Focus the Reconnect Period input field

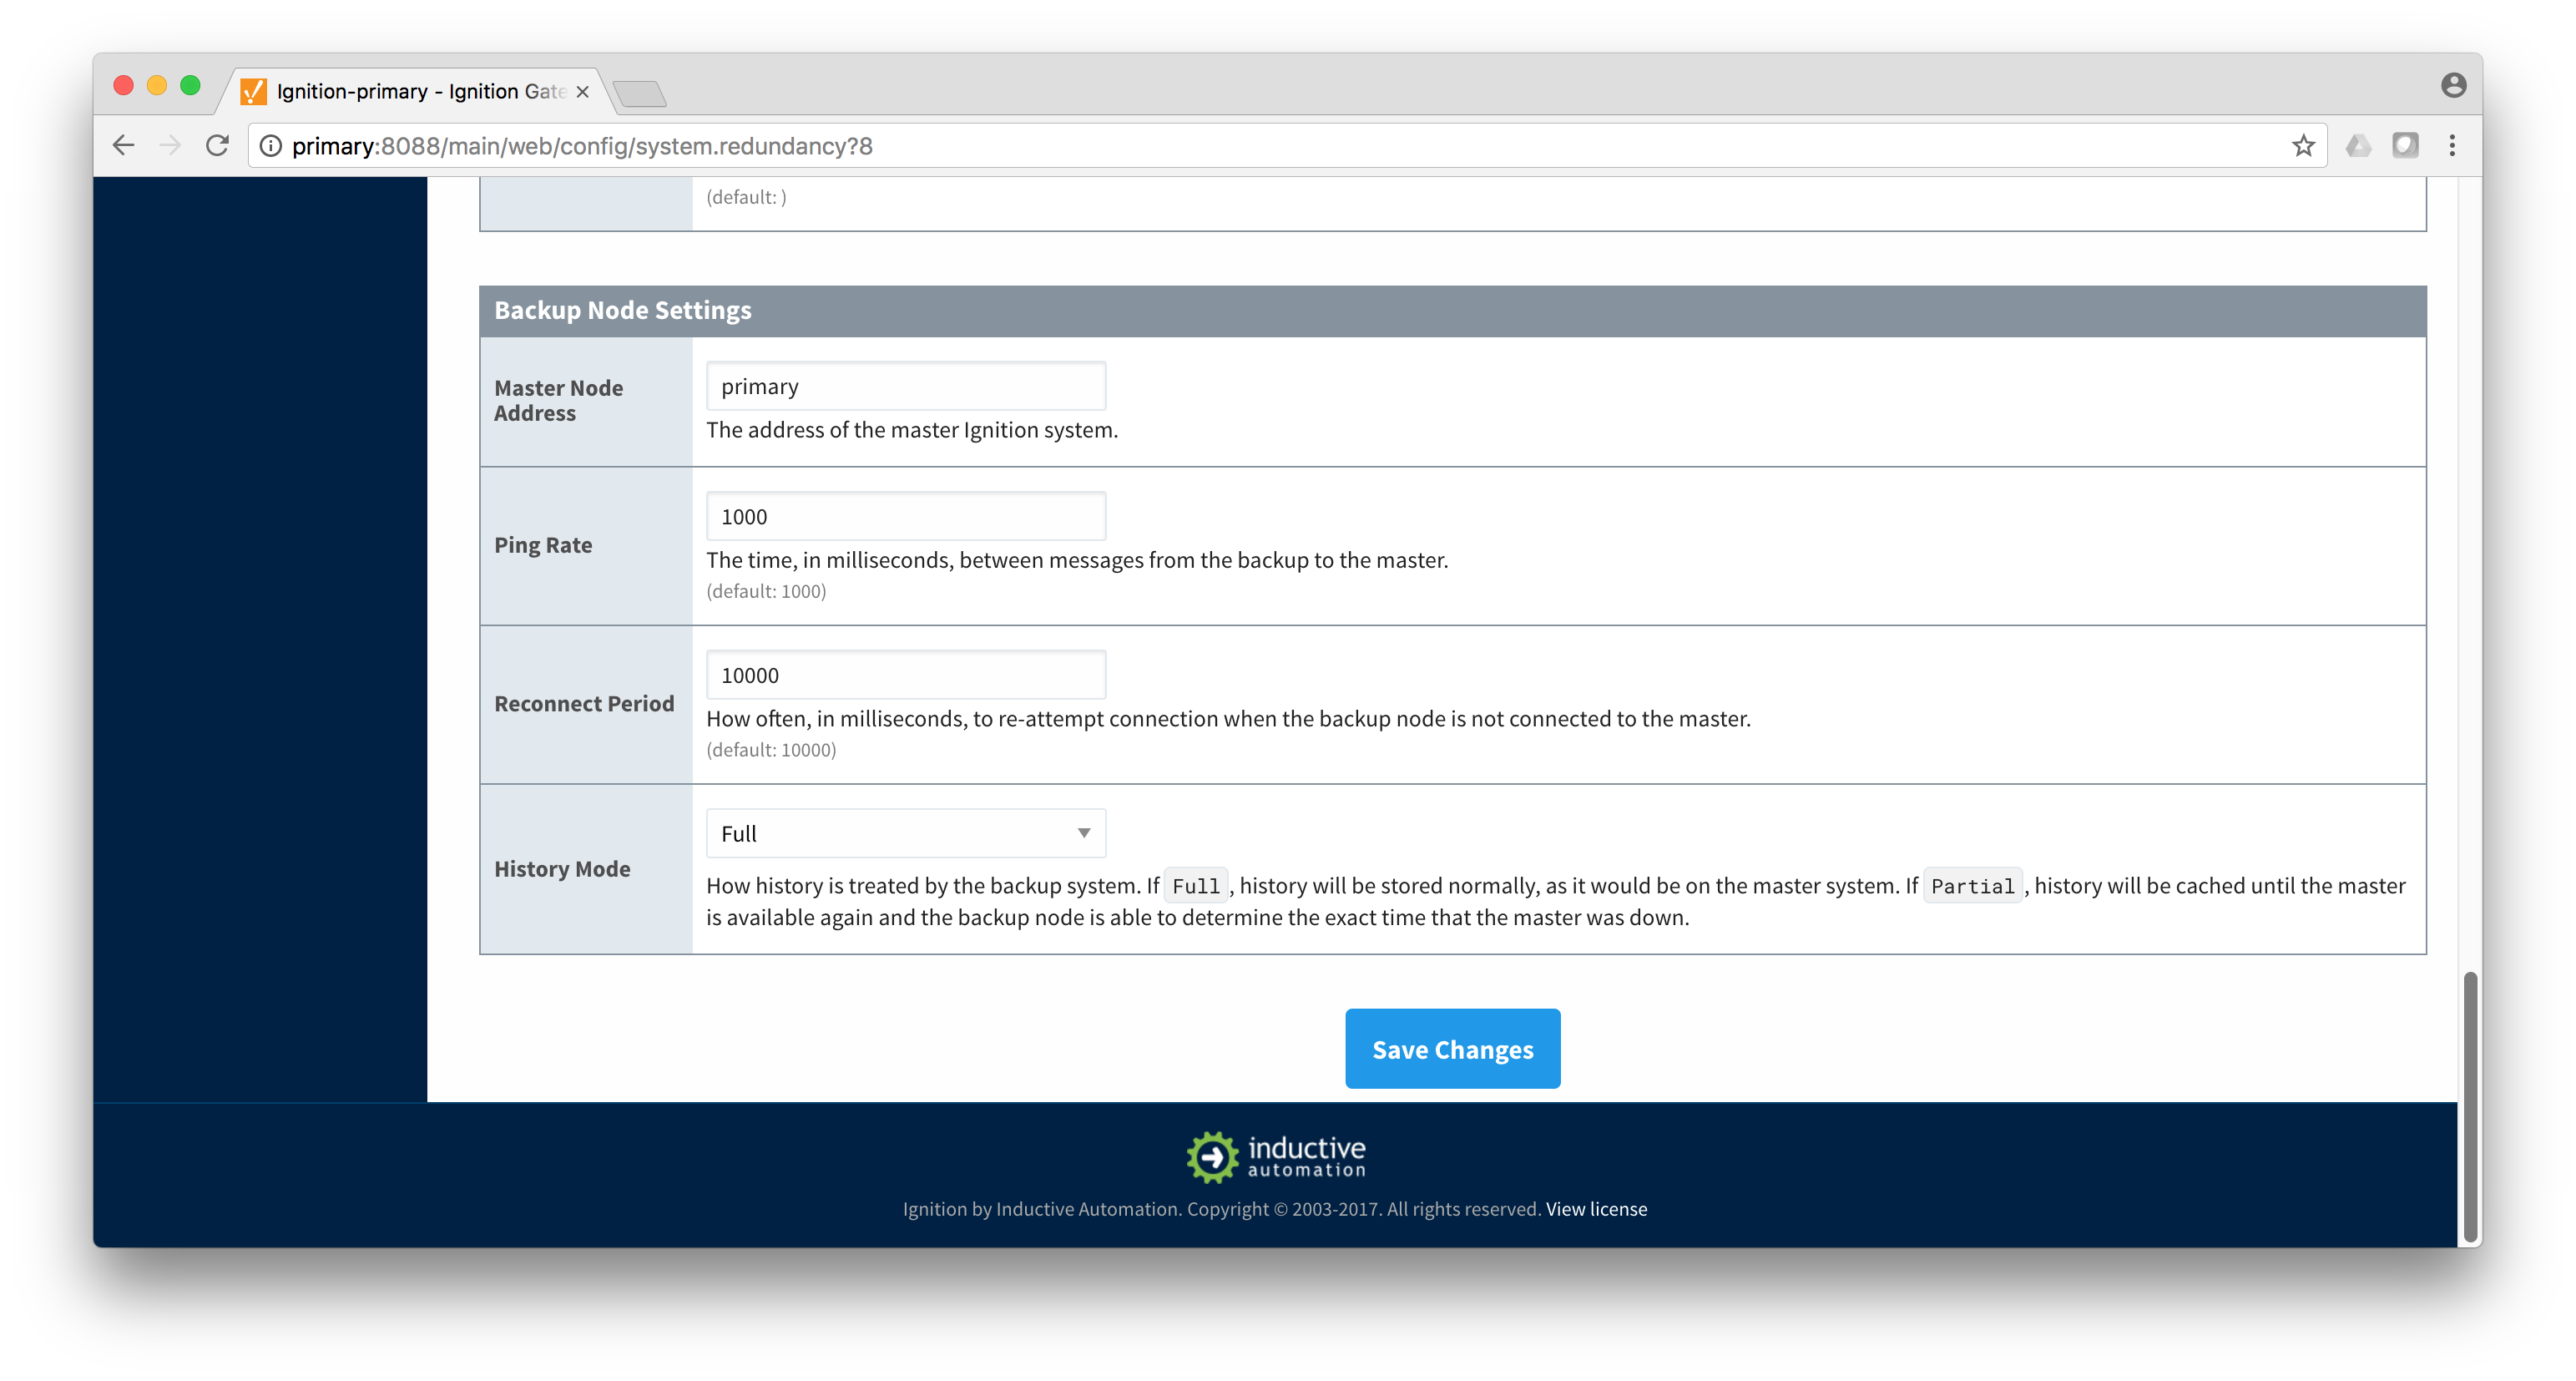906,675
